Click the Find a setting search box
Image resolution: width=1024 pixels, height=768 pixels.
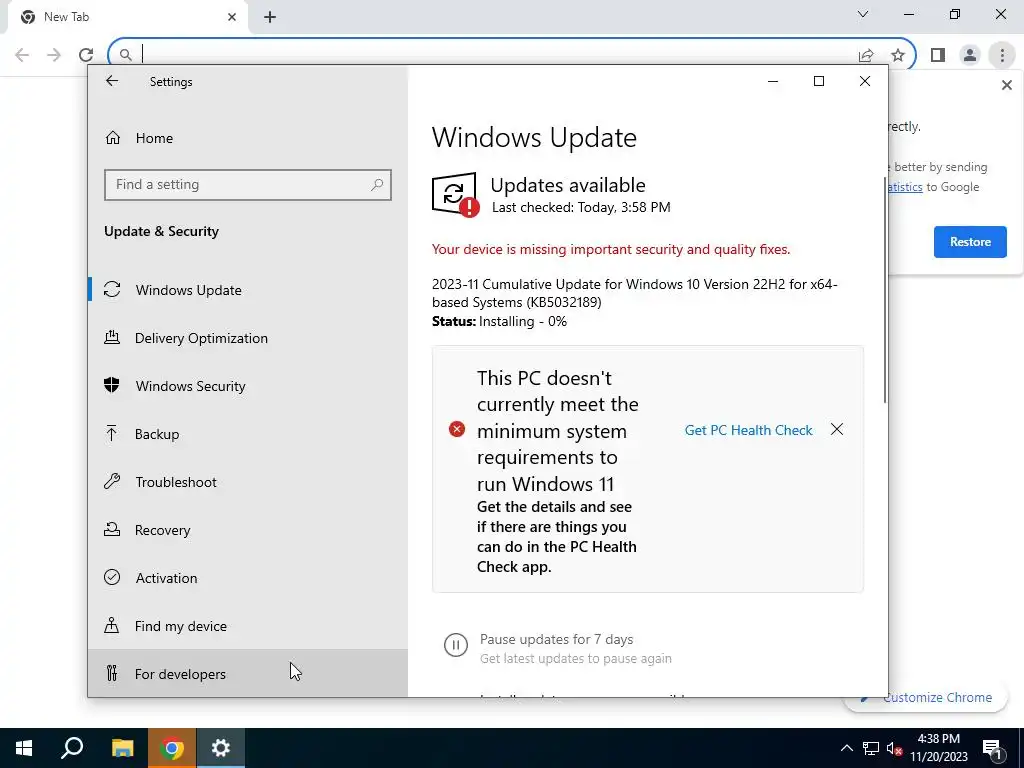pyautogui.click(x=248, y=185)
